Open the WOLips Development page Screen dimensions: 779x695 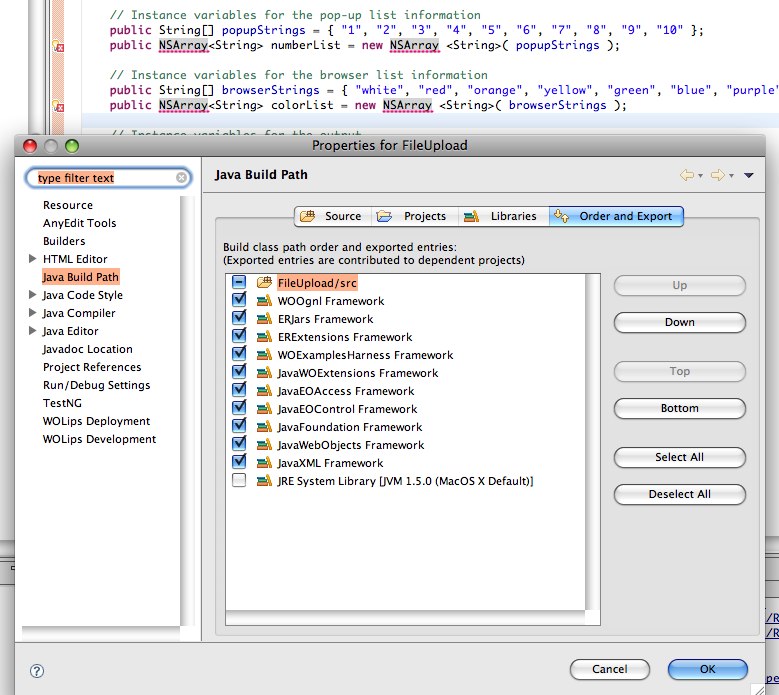point(99,439)
